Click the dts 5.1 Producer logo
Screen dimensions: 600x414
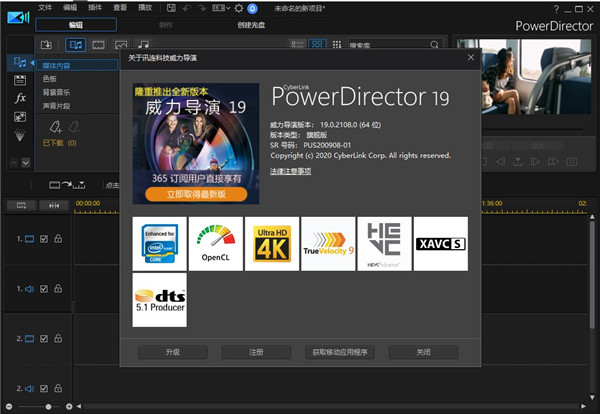(160, 298)
